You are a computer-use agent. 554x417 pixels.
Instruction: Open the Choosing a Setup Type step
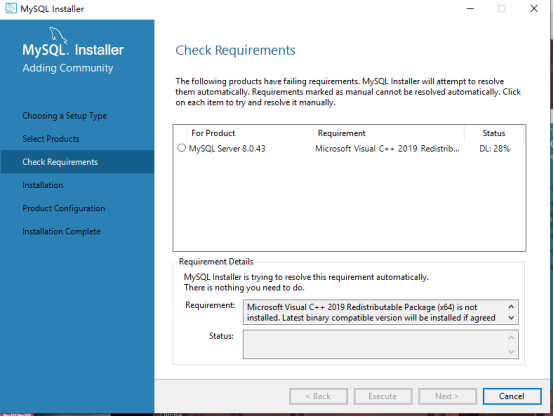[65, 116]
